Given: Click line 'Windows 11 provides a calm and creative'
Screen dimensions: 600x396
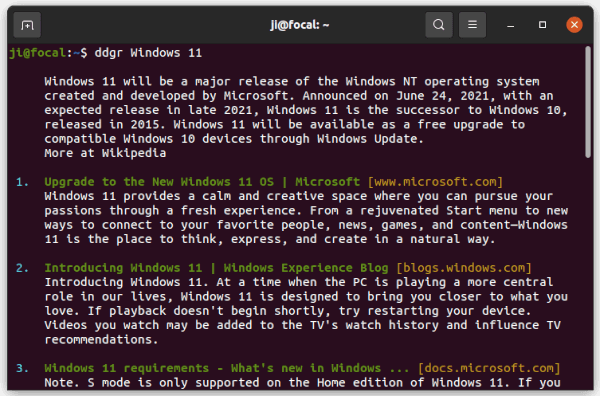Looking at the screenshot, I should coord(299,196).
